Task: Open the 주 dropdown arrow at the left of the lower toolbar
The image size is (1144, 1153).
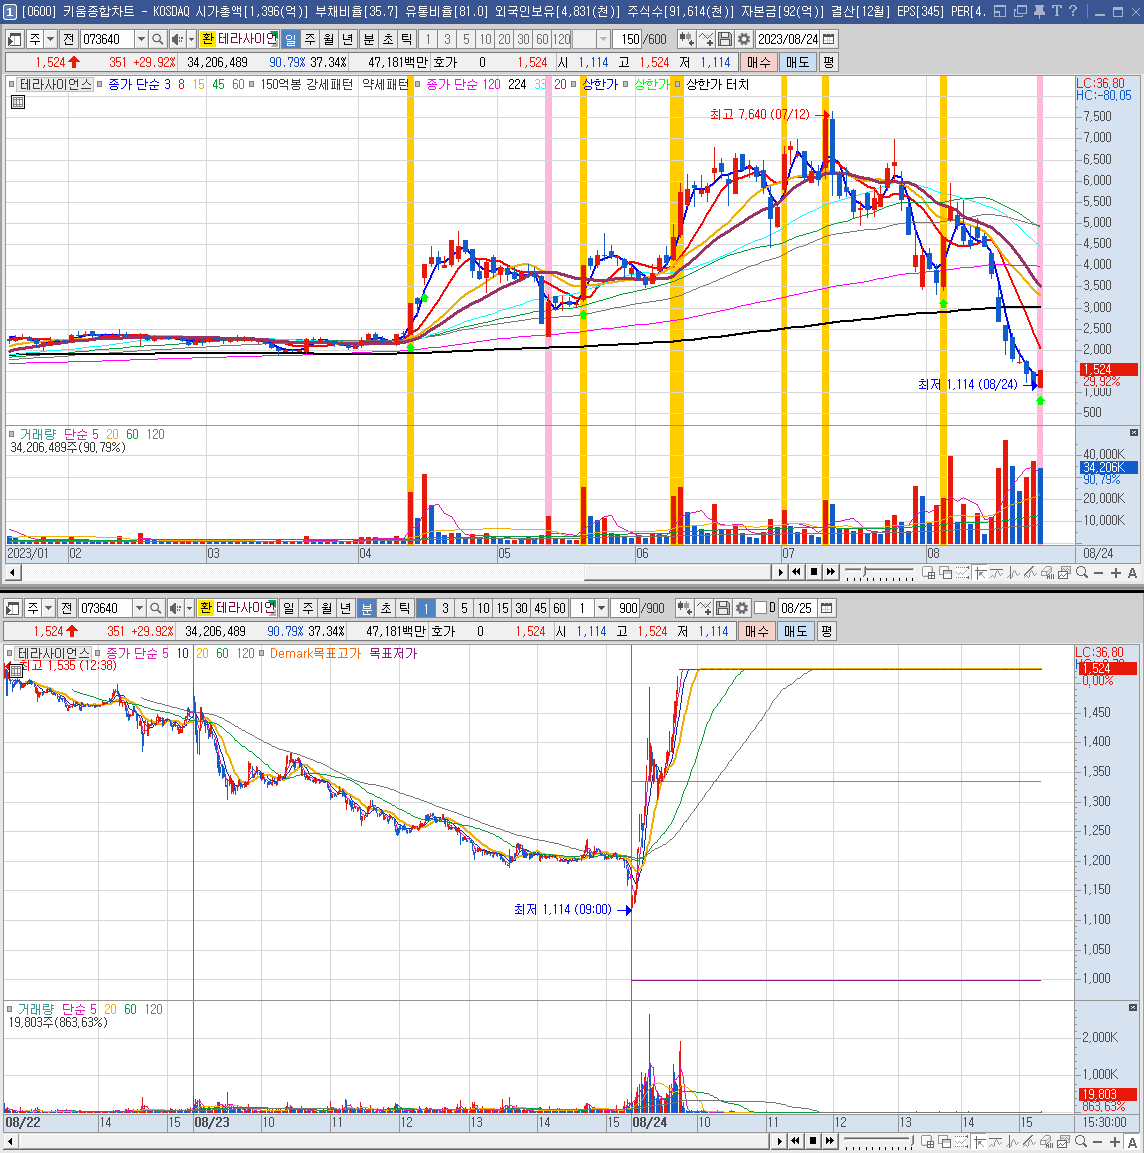Action: (x=49, y=608)
